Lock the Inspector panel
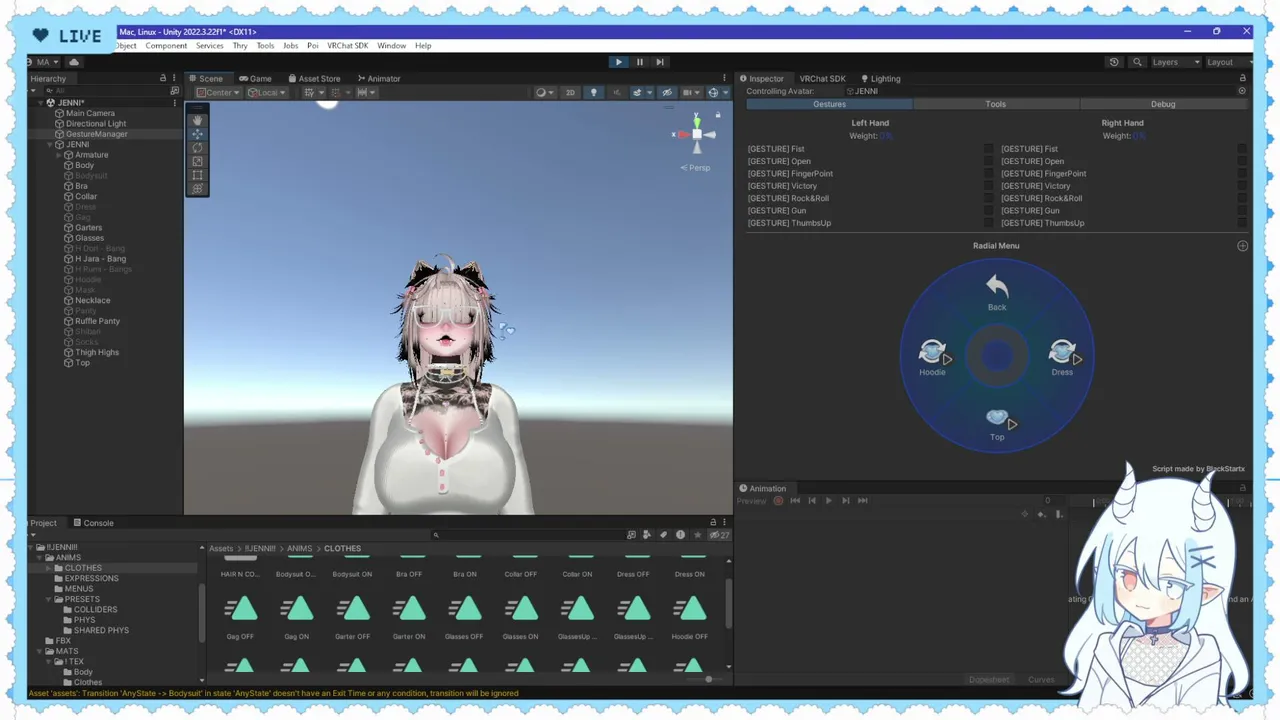Image resolution: width=1280 pixels, height=720 pixels. (x=1243, y=78)
